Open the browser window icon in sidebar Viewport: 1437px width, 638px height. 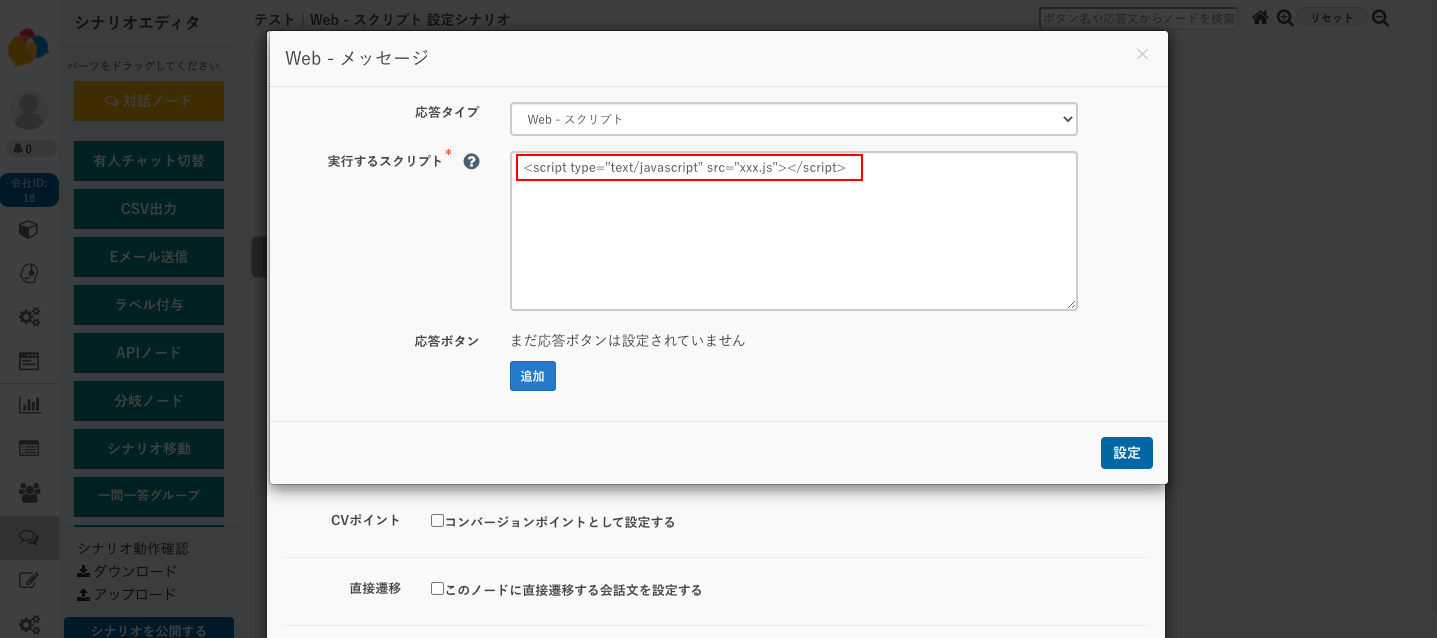pos(29,361)
